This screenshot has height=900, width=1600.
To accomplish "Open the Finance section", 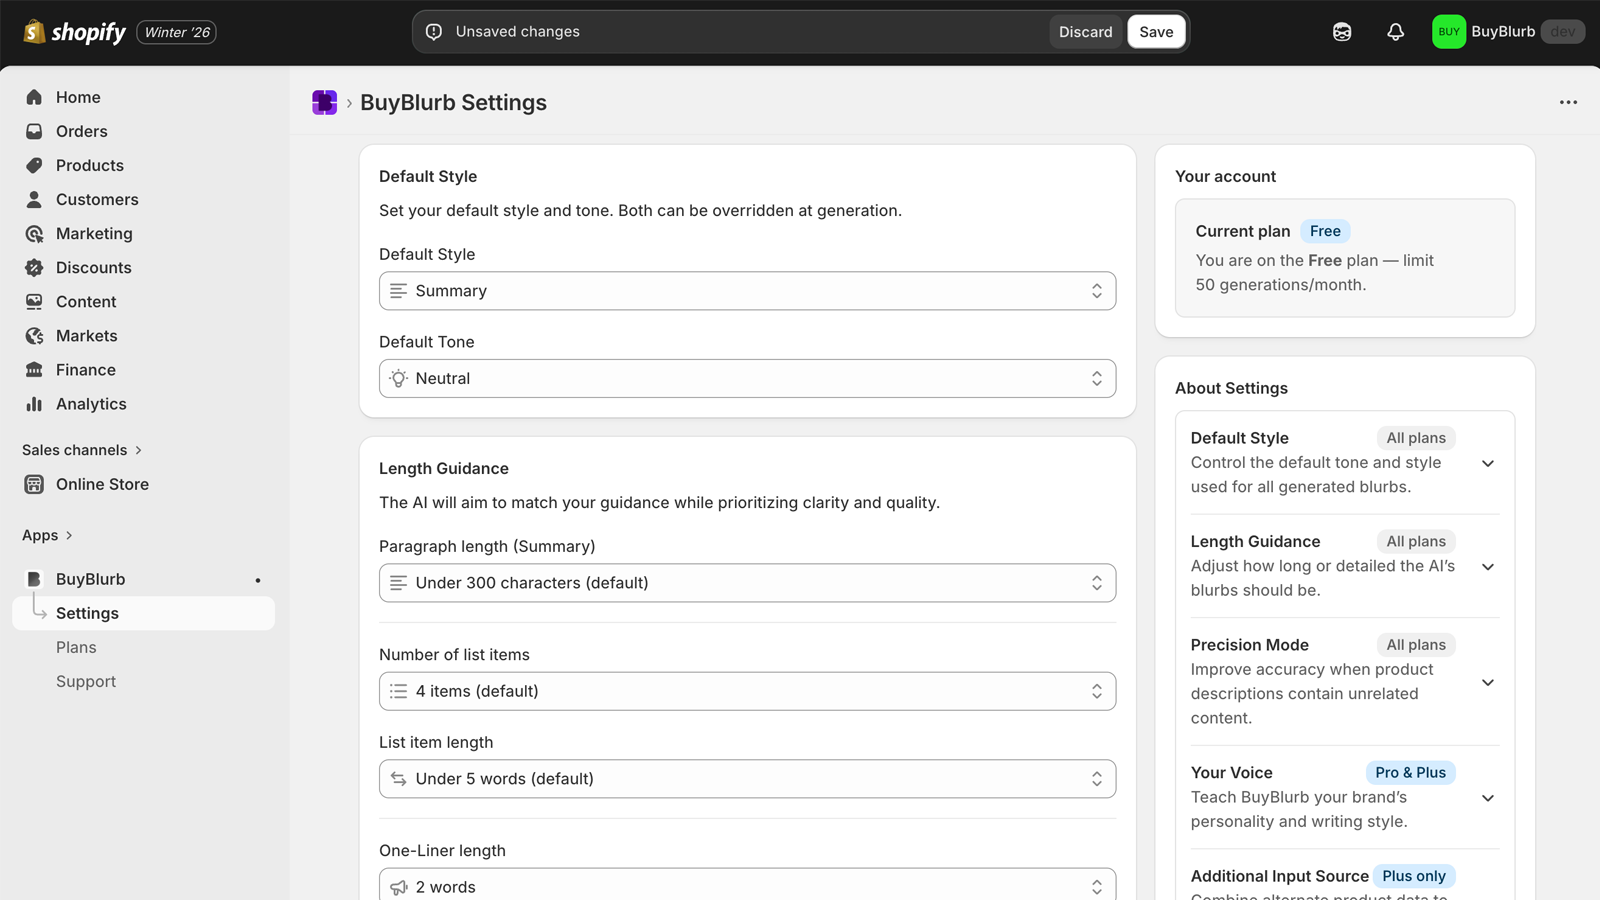I will [85, 369].
